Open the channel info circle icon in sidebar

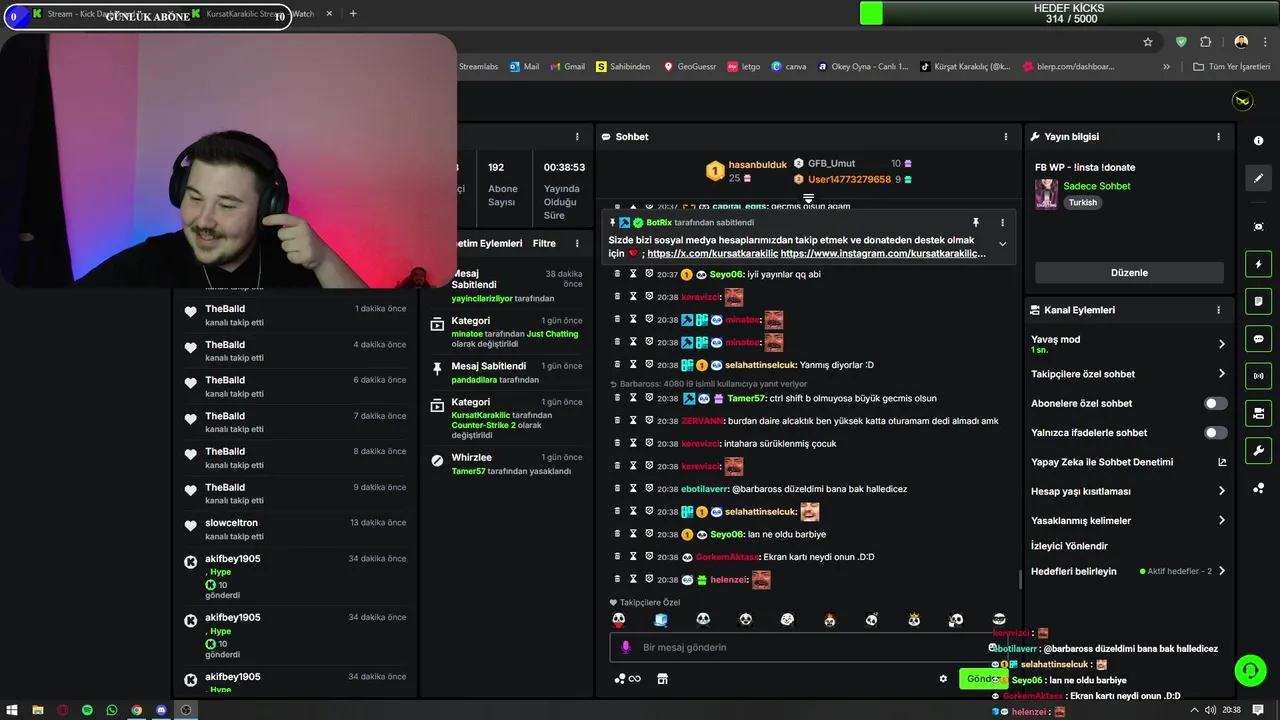tap(1259, 141)
